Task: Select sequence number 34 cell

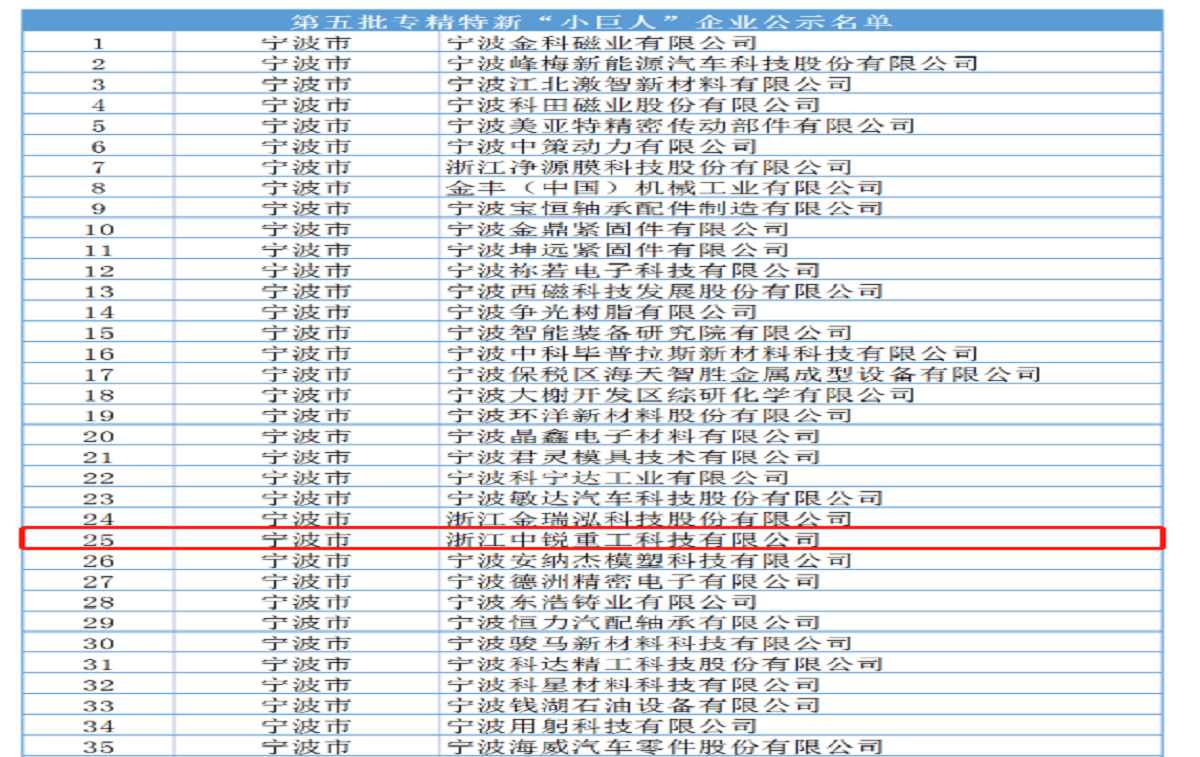Action: click(98, 726)
